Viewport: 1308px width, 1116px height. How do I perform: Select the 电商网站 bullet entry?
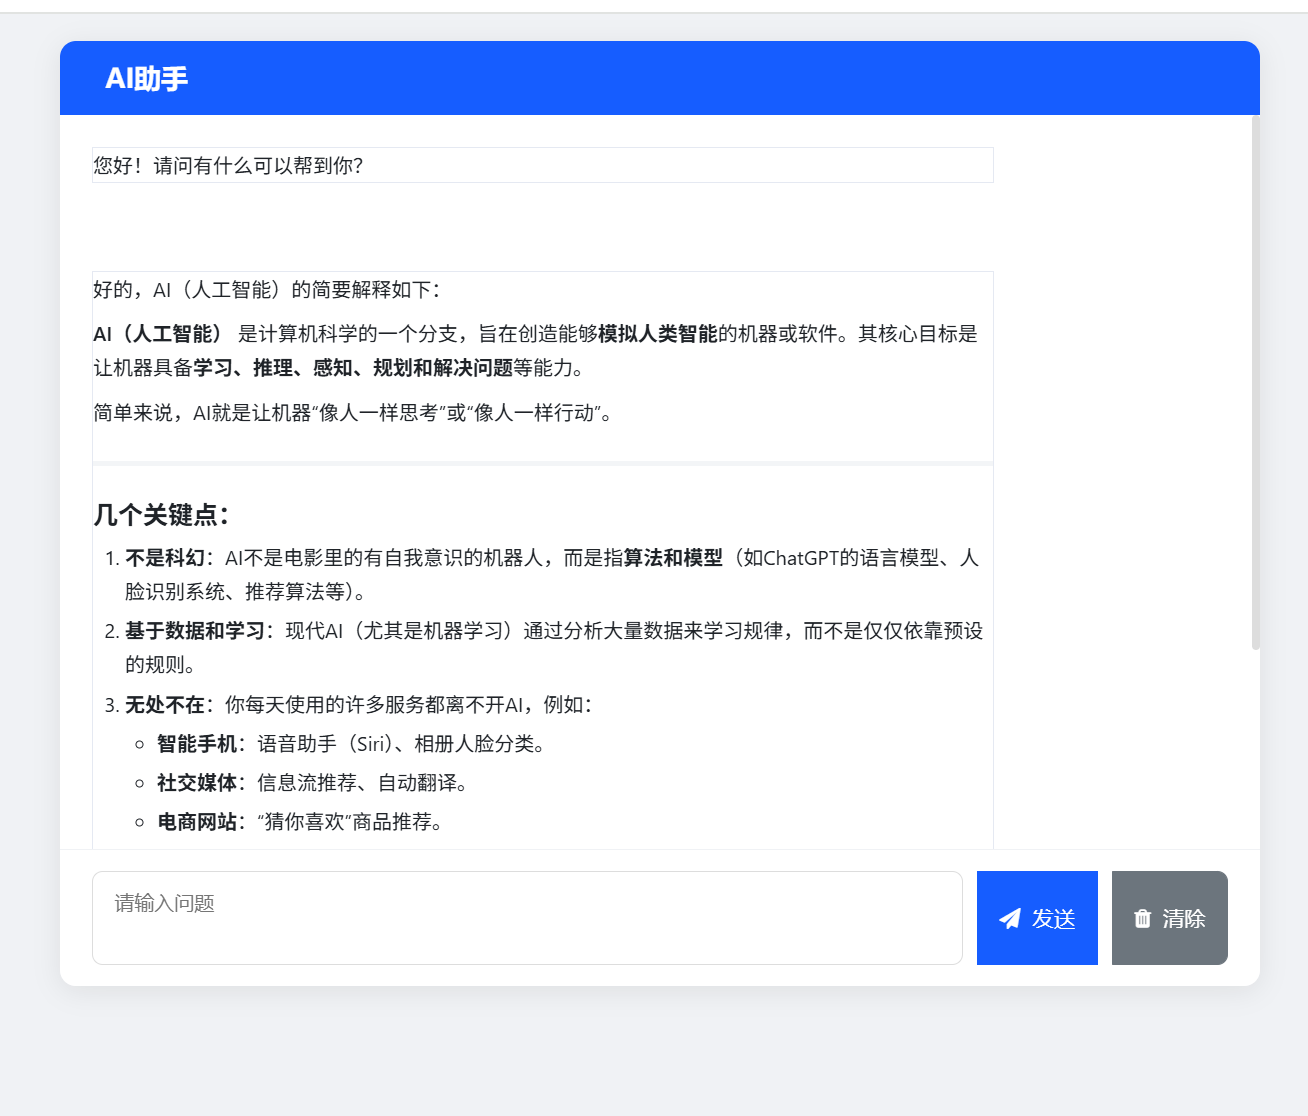pyautogui.click(x=196, y=822)
